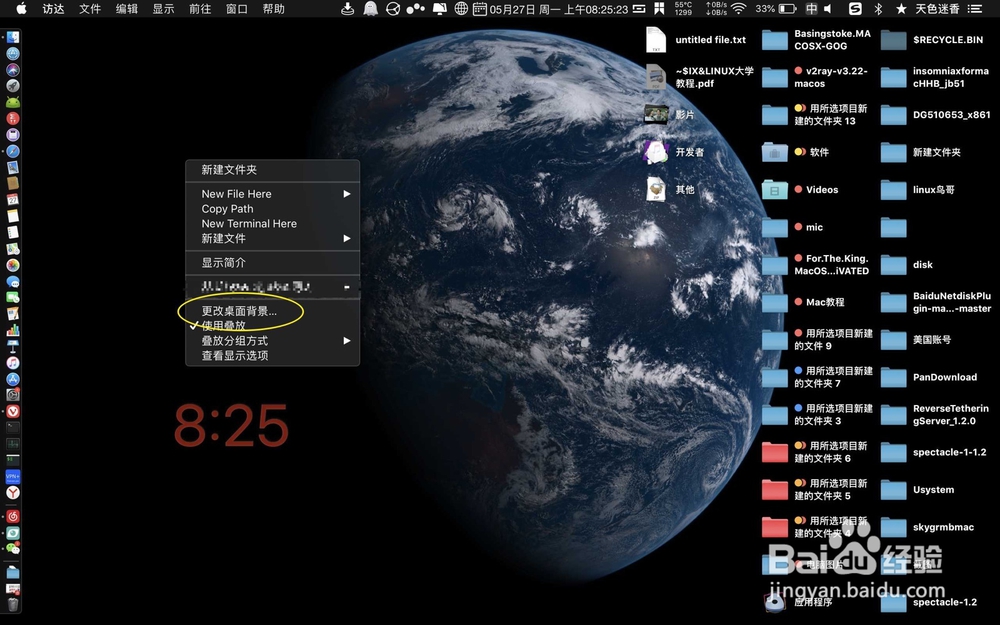
Task: Open the volume speaker menu bar icon
Action: 828,9
